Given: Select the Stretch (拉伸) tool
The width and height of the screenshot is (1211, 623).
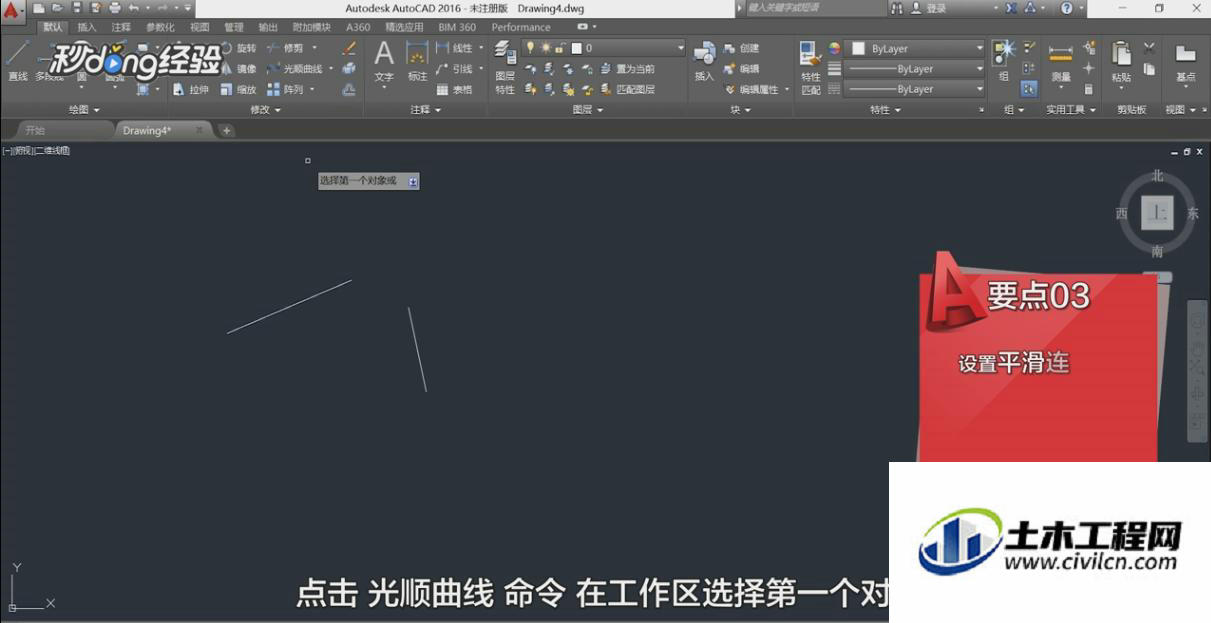Looking at the screenshot, I should click(190, 89).
